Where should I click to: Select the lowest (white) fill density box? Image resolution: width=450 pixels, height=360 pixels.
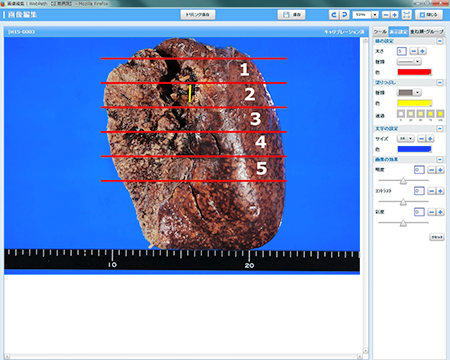[x=401, y=114]
